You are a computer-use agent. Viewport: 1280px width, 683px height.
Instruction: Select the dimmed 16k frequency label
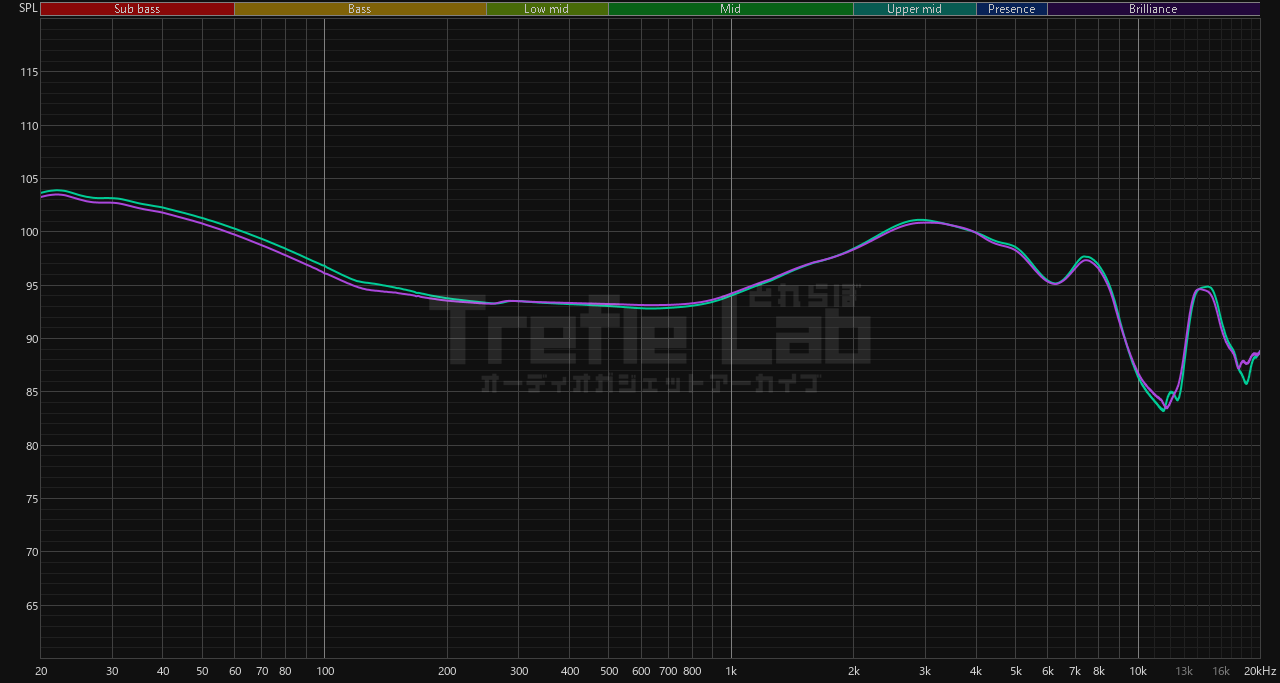point(1221,670)
